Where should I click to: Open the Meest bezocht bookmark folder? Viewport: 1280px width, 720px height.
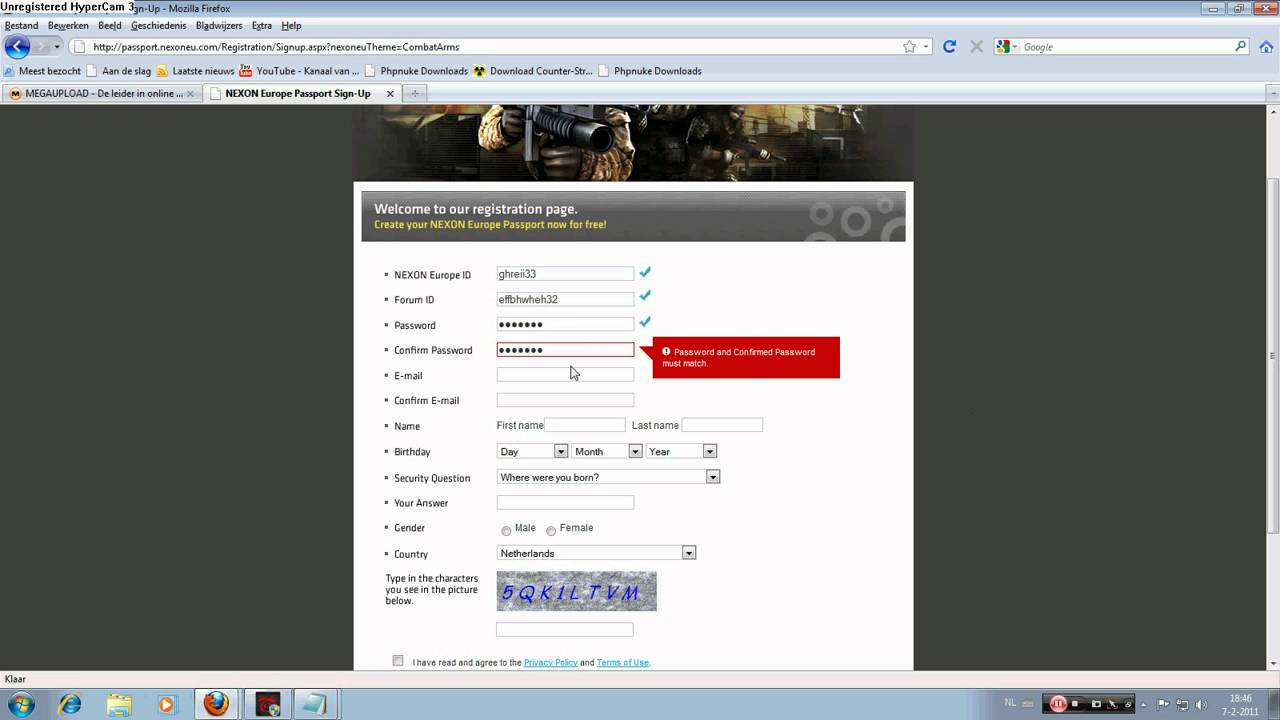point(42,71)
